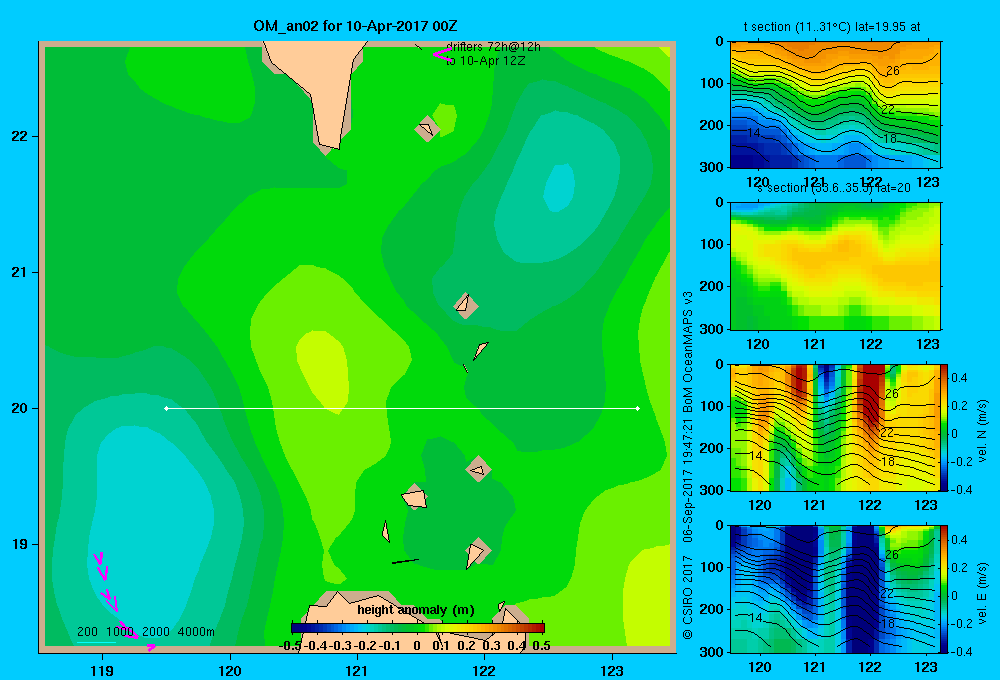Click longitude label 119 on the main map
Viewport: 1000px width, 680px height.
pos(102,670)
